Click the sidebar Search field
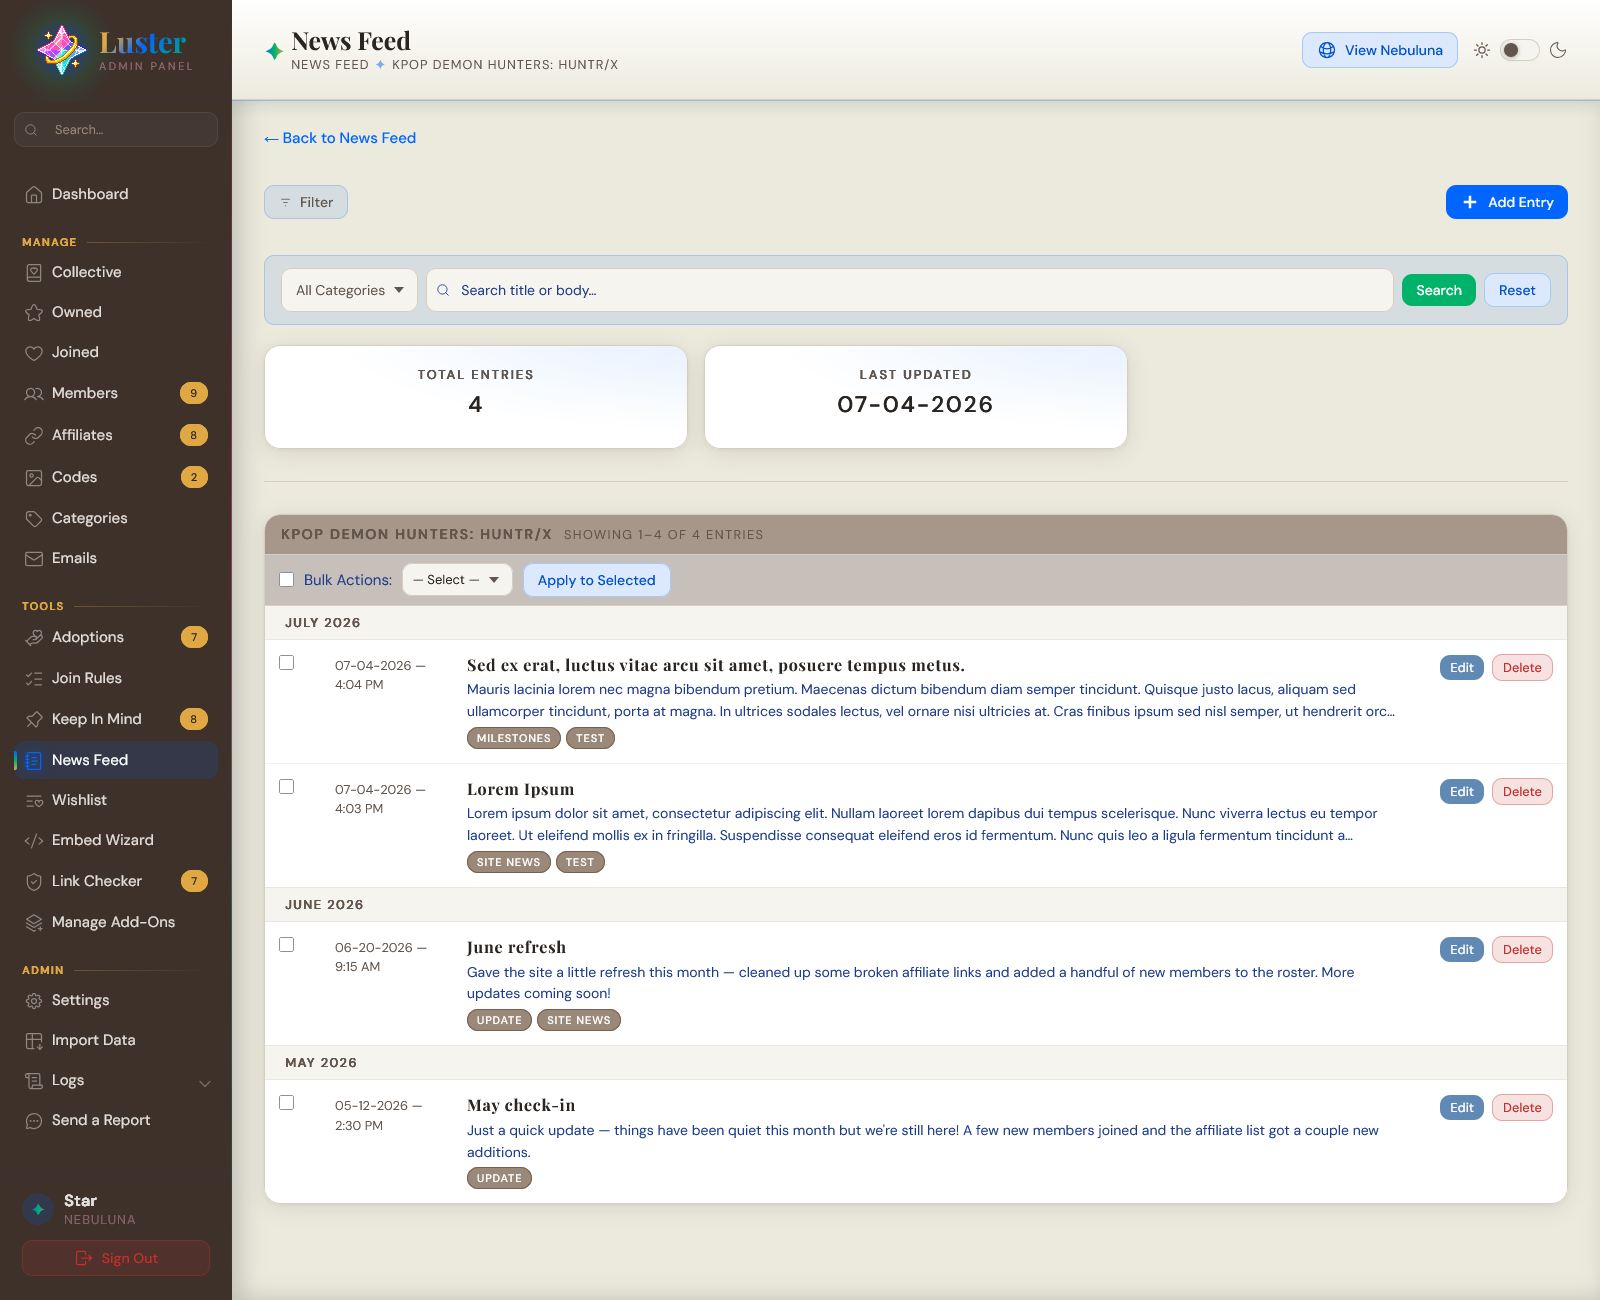This screenshot has height=1300, width=1600. click(x=116, y=130)
